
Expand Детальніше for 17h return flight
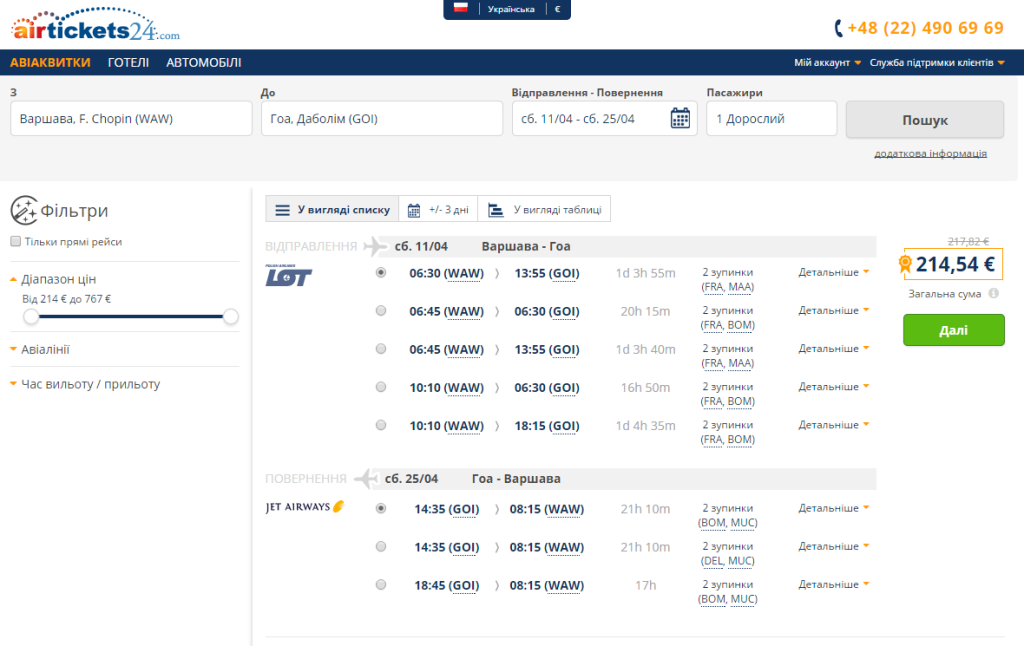[x=833, y=584]
